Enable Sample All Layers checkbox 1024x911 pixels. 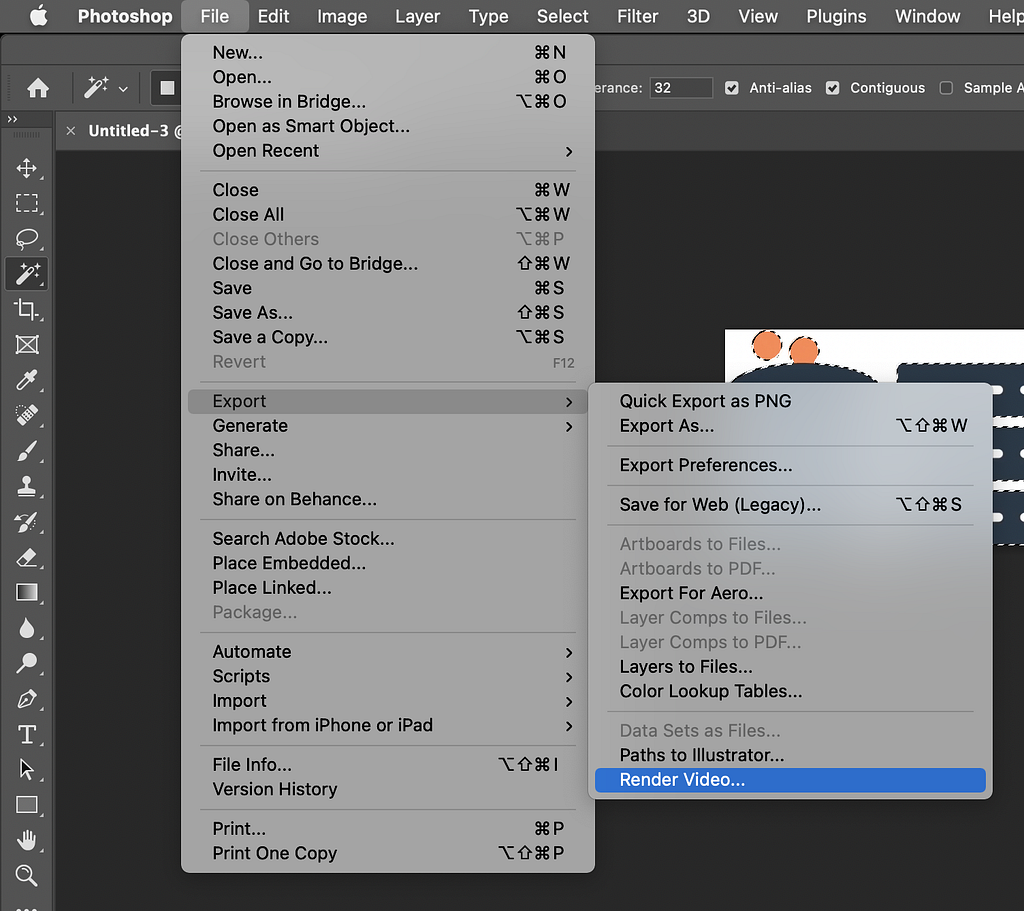click(x=946, y=88)
